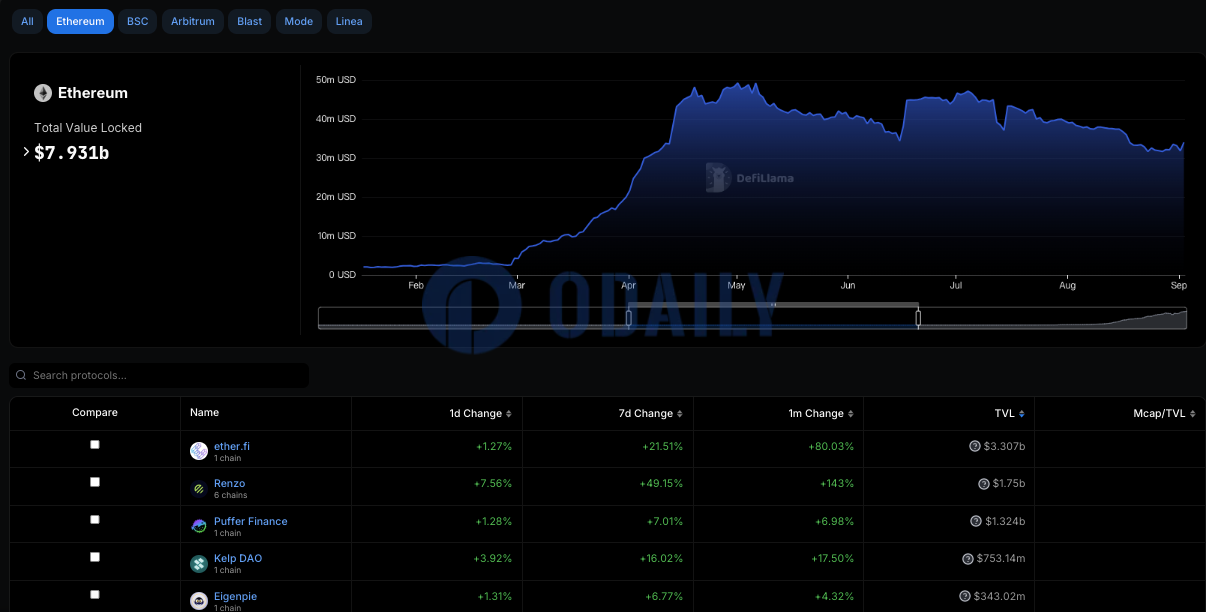Click the Name column header
The image size is (1206, 612).
click(204, 412)
